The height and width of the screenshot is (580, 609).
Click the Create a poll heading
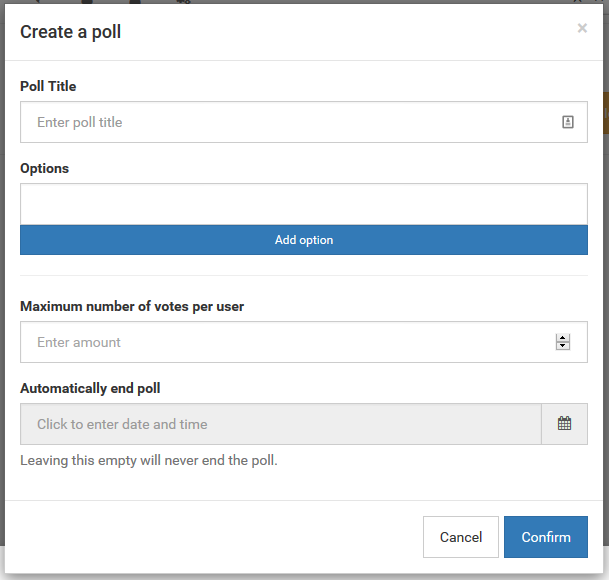point(71,32)
